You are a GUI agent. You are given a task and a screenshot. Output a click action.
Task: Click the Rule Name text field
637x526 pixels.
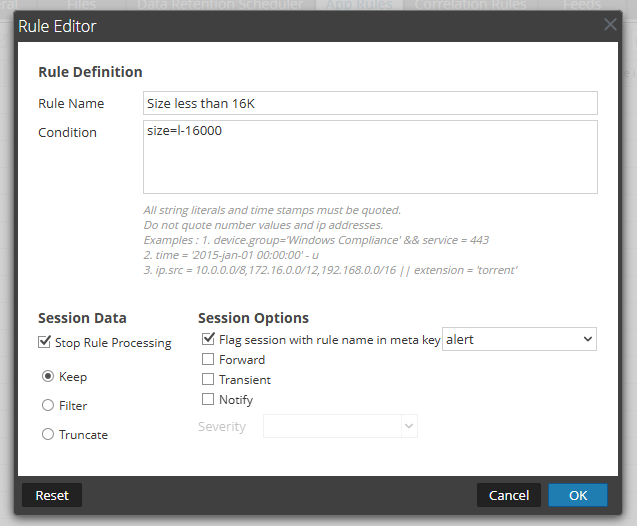click(x=370, y=103)
